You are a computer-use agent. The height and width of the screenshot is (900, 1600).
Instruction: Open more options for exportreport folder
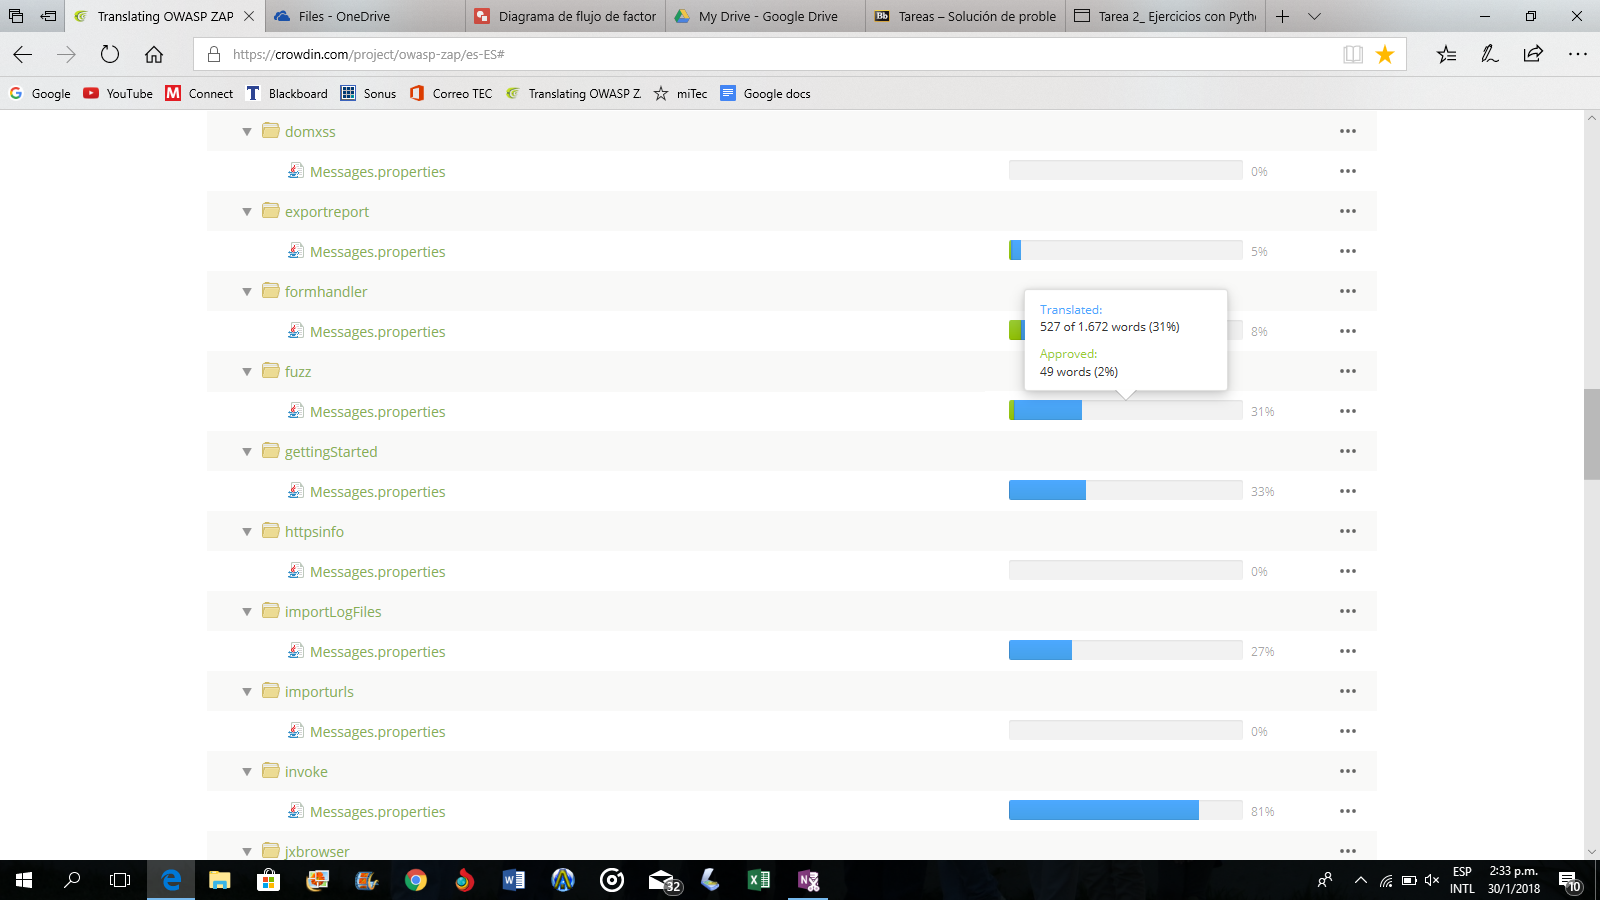tap(1348, 211)
